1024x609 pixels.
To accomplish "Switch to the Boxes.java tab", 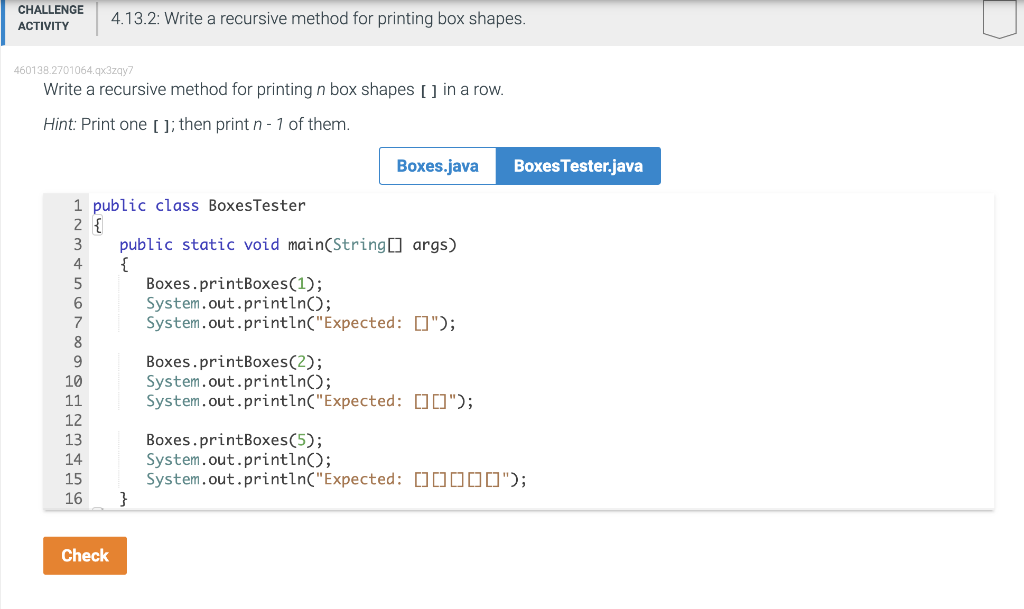I will point(437,166).
